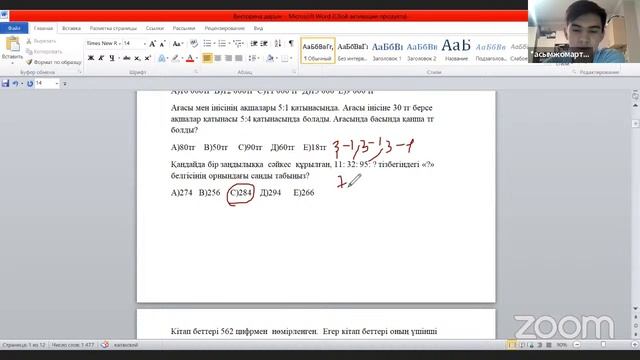
Task: Toggle align text right
Action: click(x=228, y=58)
